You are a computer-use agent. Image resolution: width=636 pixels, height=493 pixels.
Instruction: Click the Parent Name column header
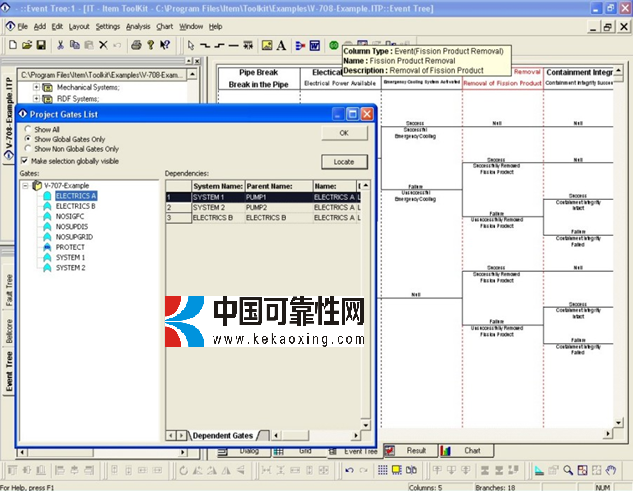pyautogui.click(x=279, y=186)
